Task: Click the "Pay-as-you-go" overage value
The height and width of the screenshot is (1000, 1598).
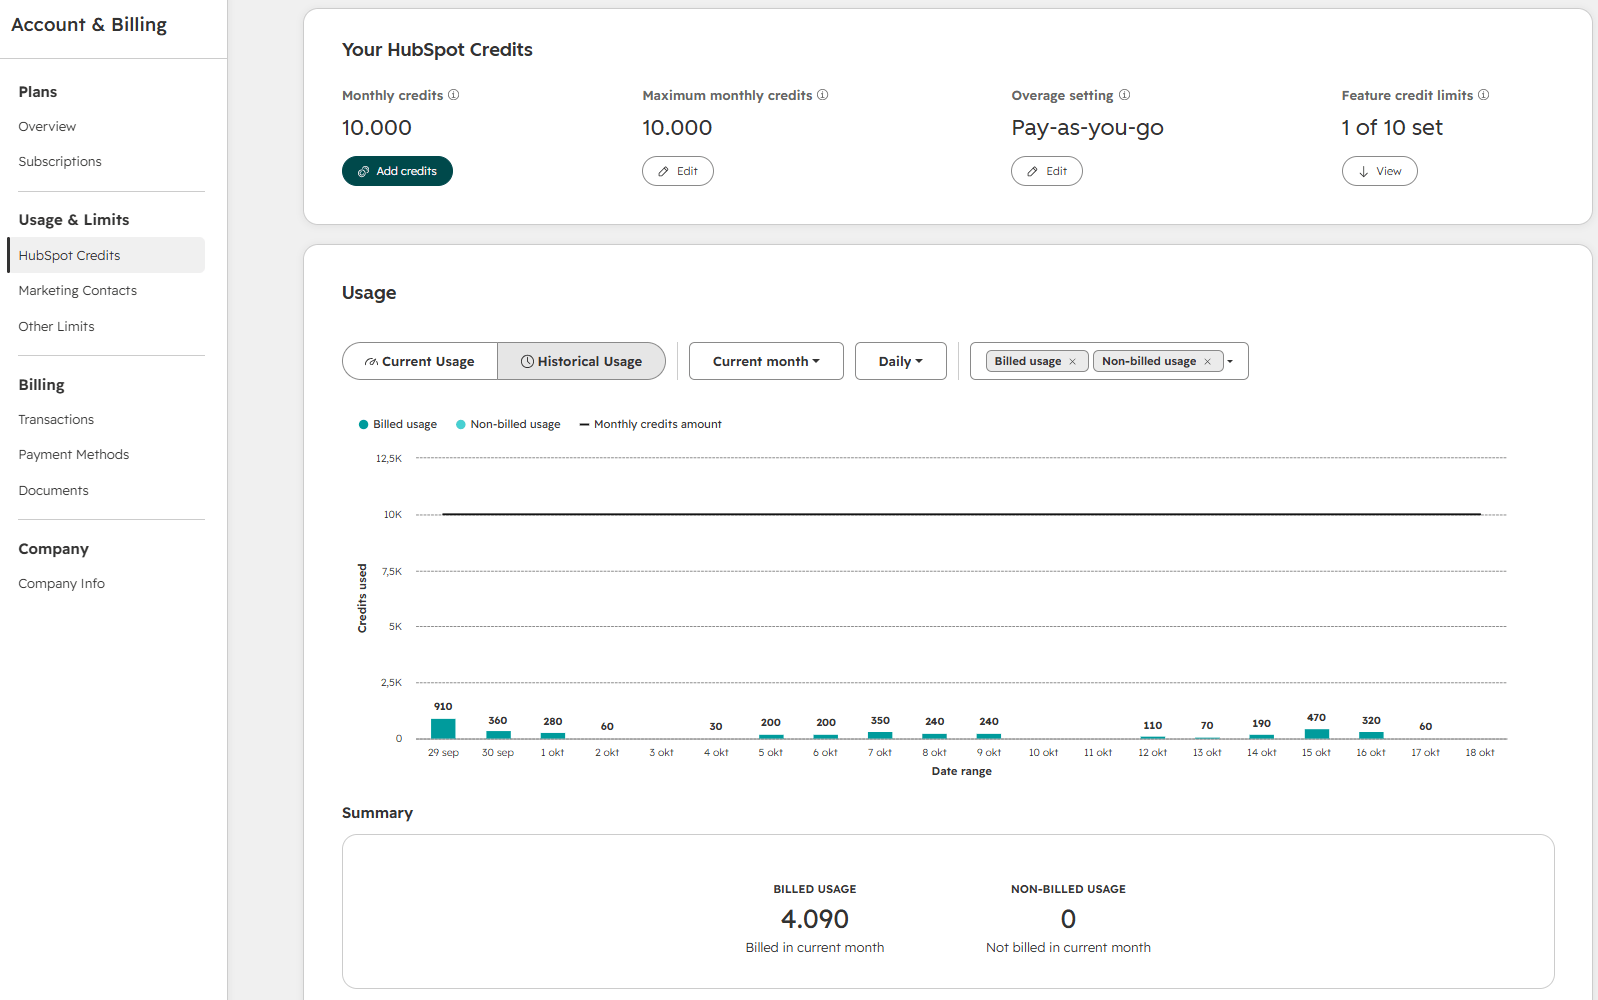Action: (x=1087, y=128)
